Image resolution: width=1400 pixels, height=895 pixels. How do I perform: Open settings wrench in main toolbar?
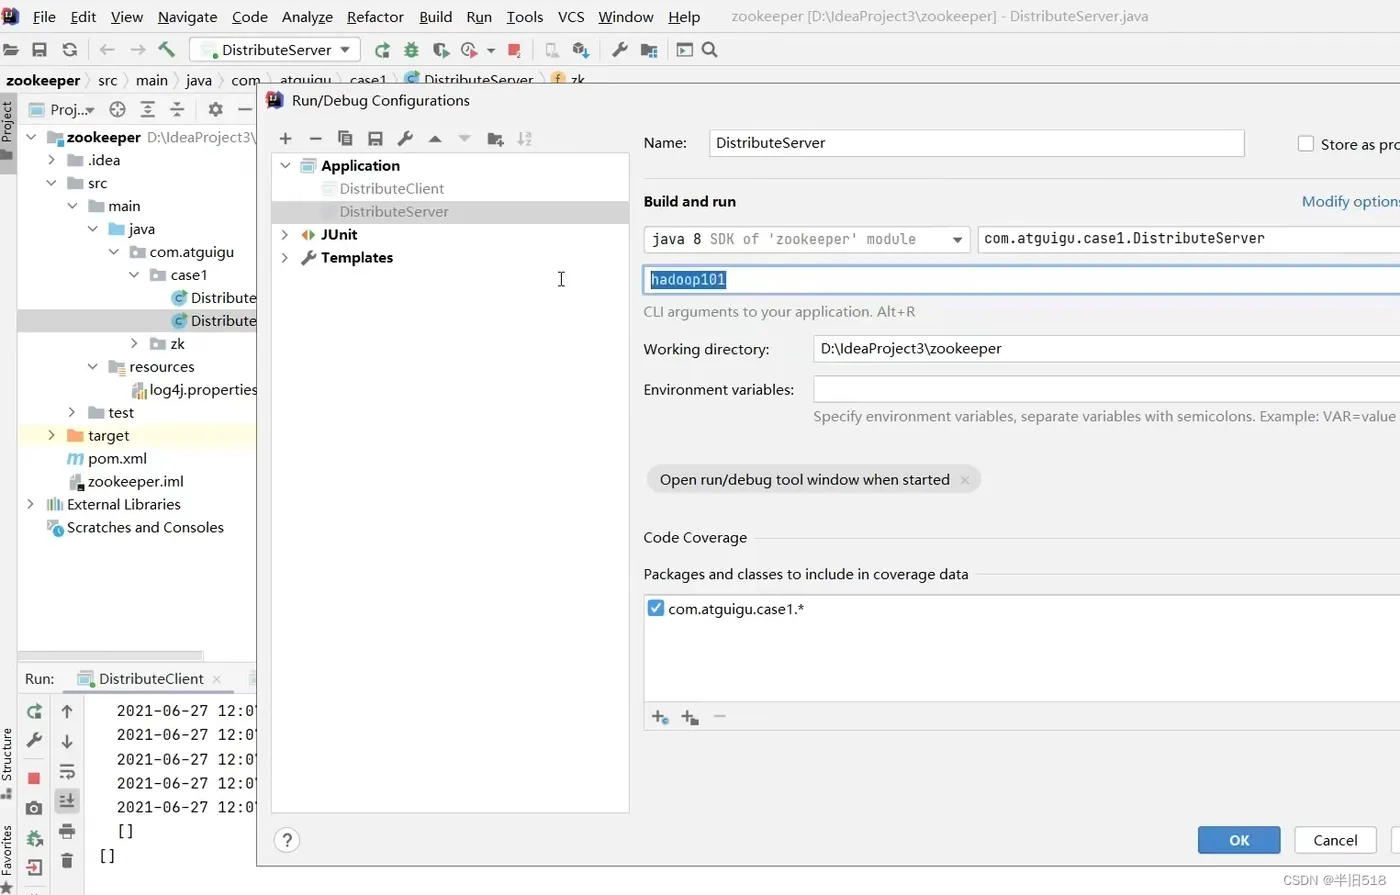point(620,50)
